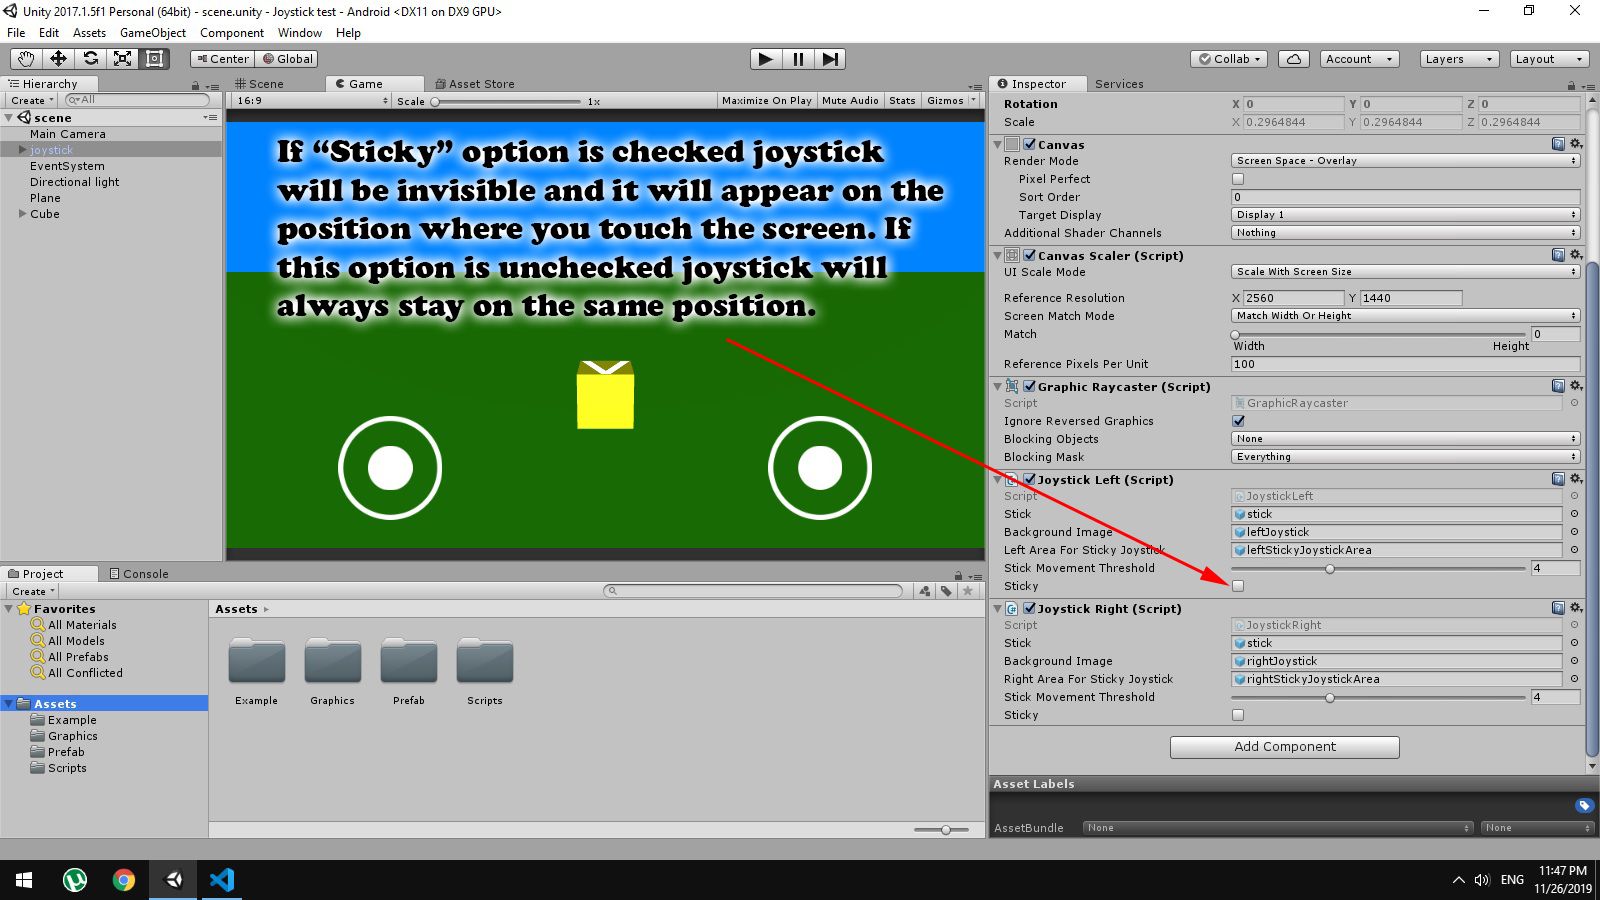Toggle Ignore Reversed Graphics checkbox
Screen dimensions: 1600x900
pyautogui.click(x=1238, y=421)
